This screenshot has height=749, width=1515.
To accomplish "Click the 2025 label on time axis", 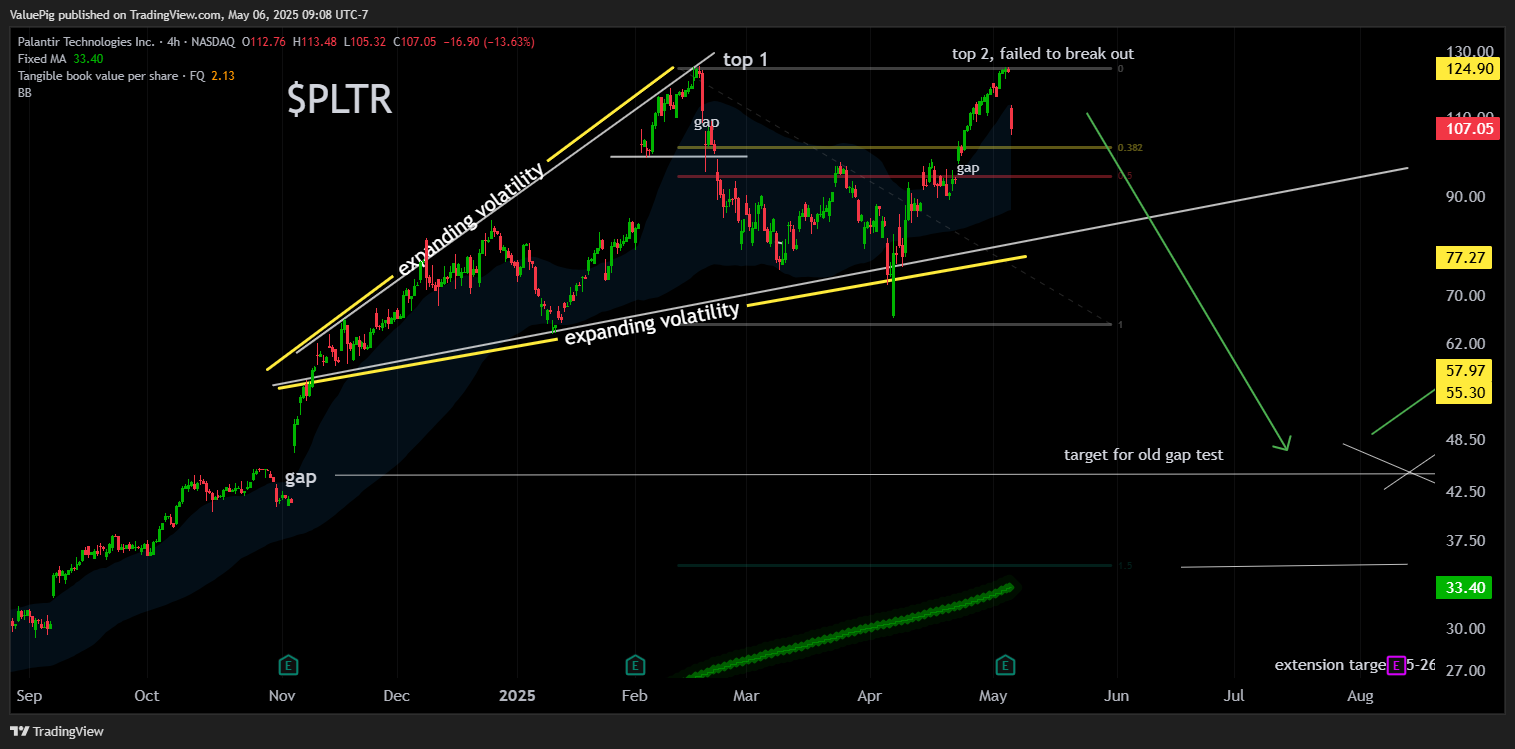I will pyautogui.click(x=518, y=695).
